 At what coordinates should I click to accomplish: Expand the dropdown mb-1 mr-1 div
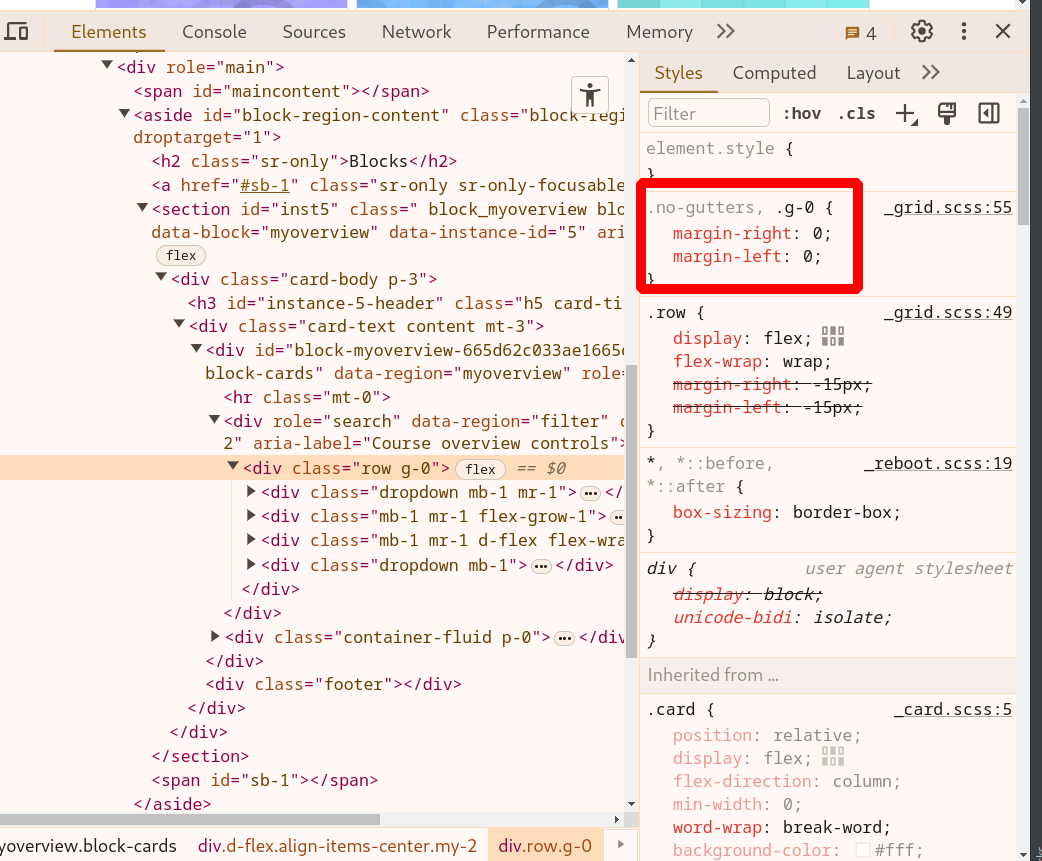coord(251,492)
